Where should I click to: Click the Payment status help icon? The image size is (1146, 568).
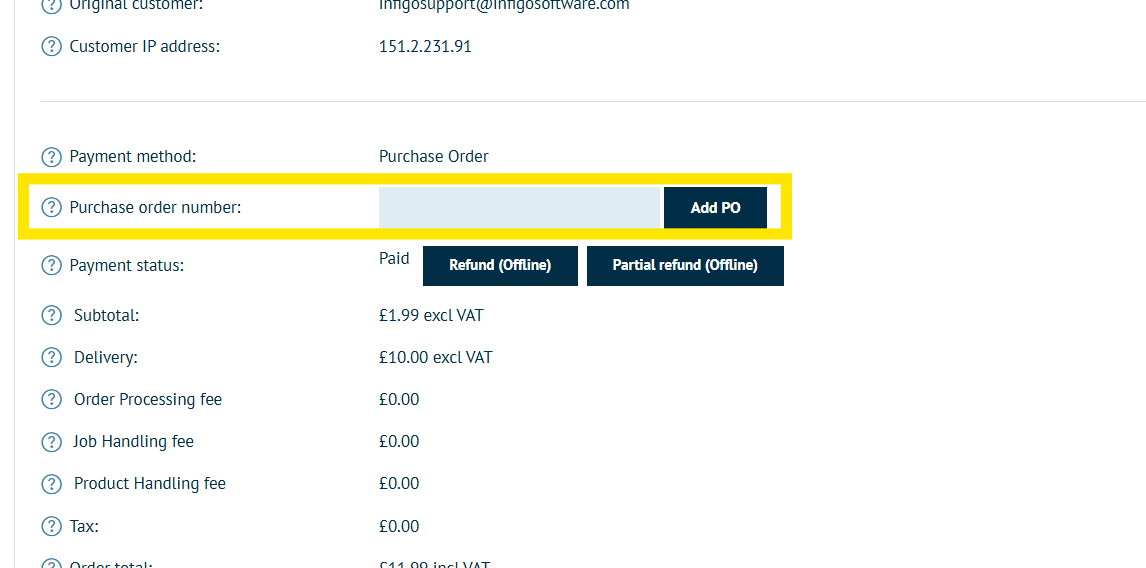51,265
